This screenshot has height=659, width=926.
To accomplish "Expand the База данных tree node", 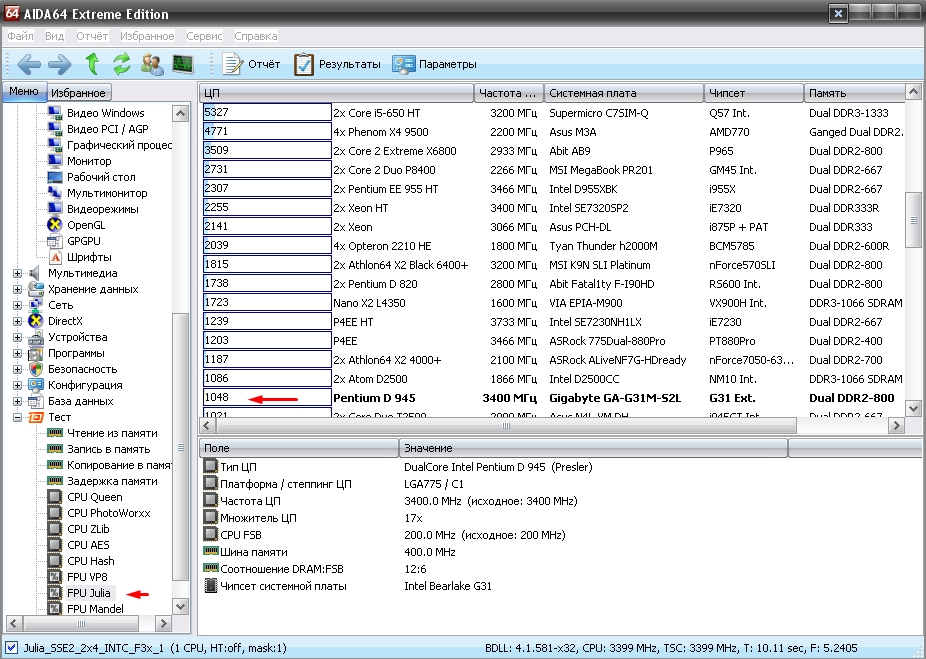I will point(17,401).
